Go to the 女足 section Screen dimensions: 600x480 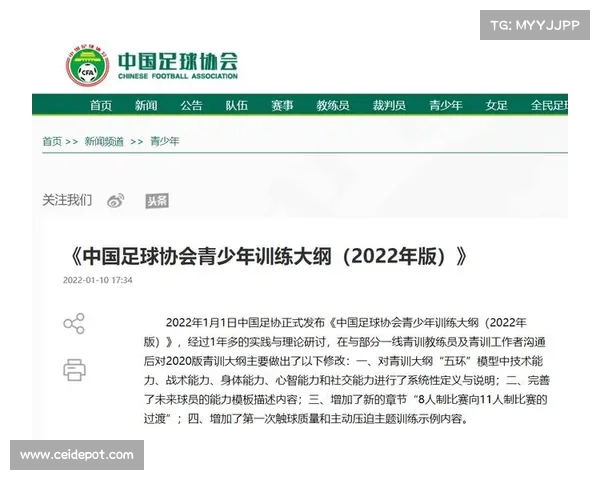click(497, 105)
